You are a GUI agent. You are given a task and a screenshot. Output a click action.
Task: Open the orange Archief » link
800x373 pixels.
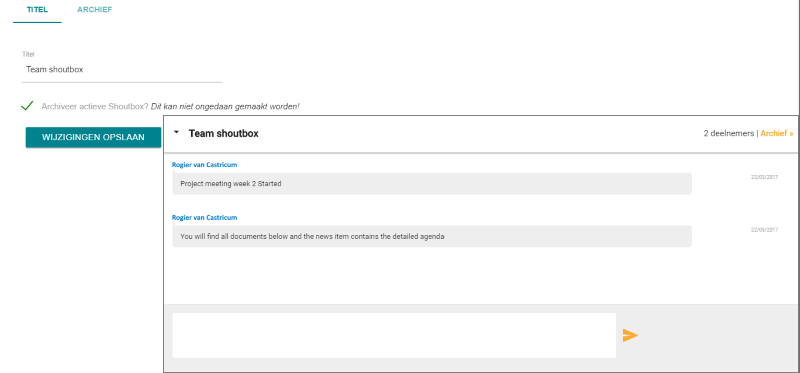tap(777, 133)
